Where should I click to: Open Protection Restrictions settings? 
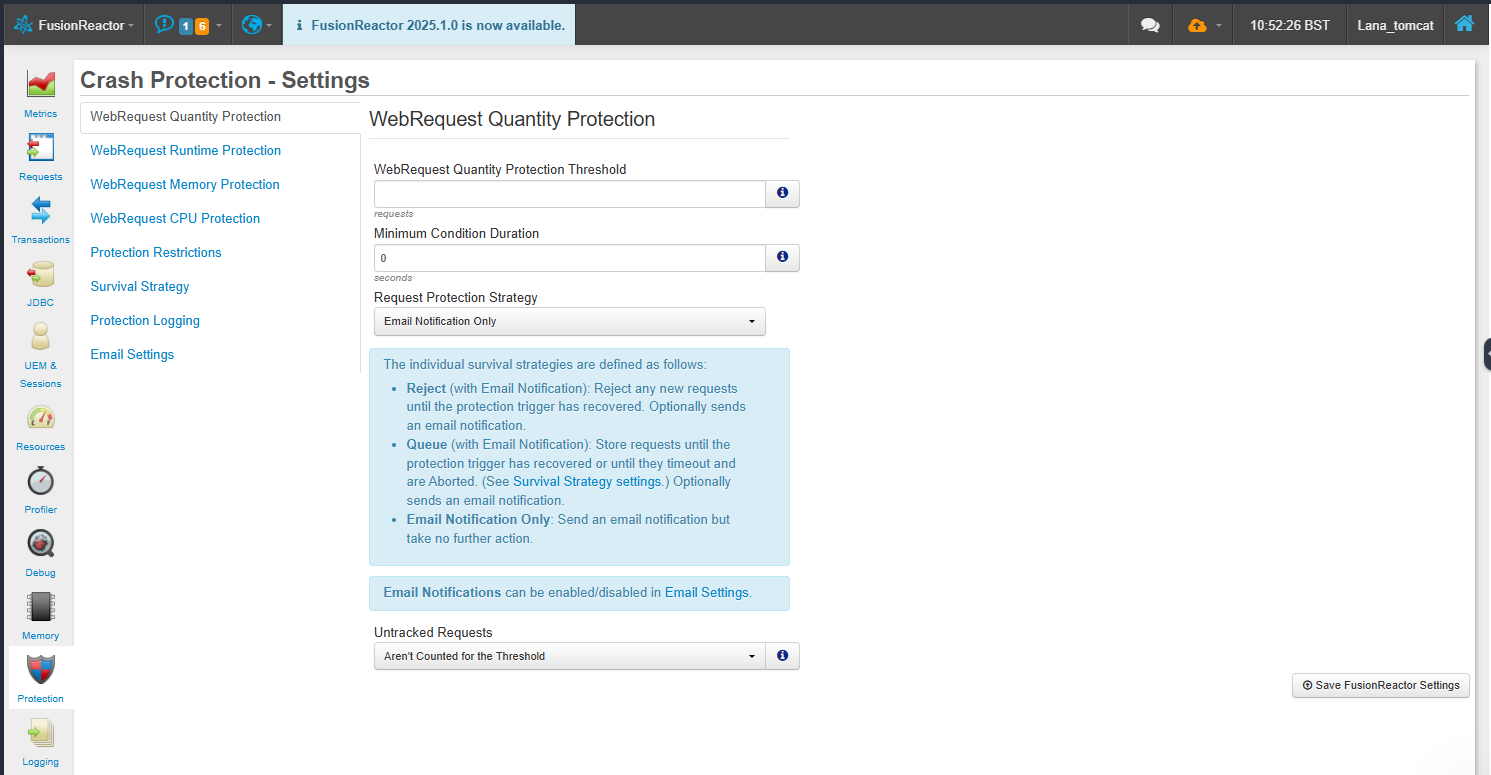coord(156,253)
